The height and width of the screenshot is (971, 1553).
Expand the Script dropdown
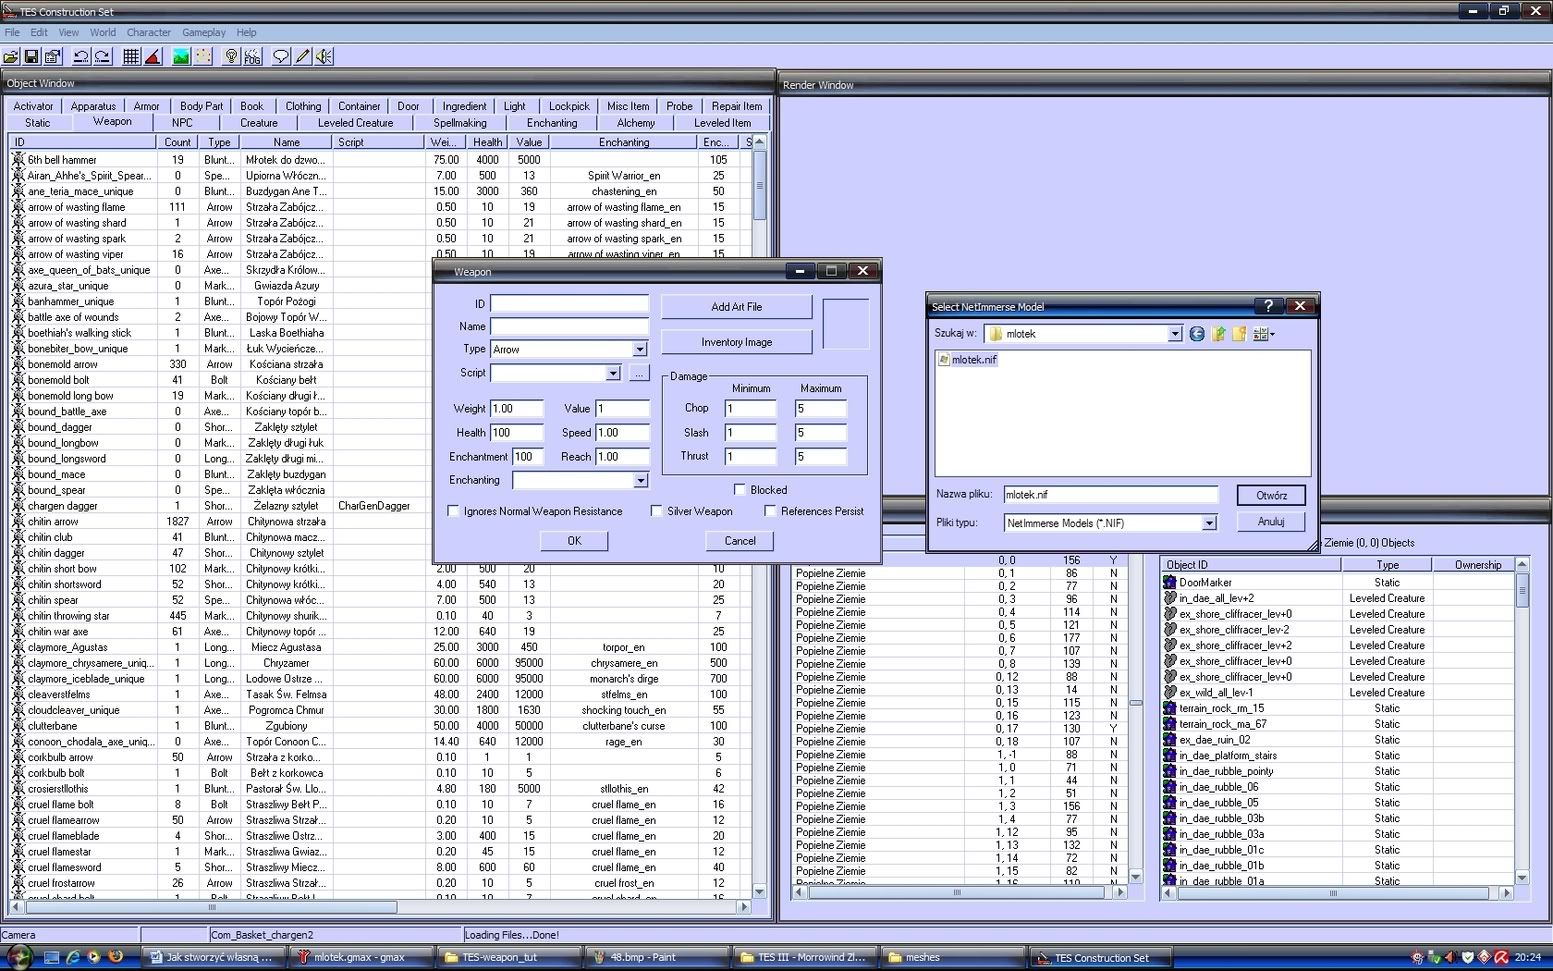click(613, 373)
